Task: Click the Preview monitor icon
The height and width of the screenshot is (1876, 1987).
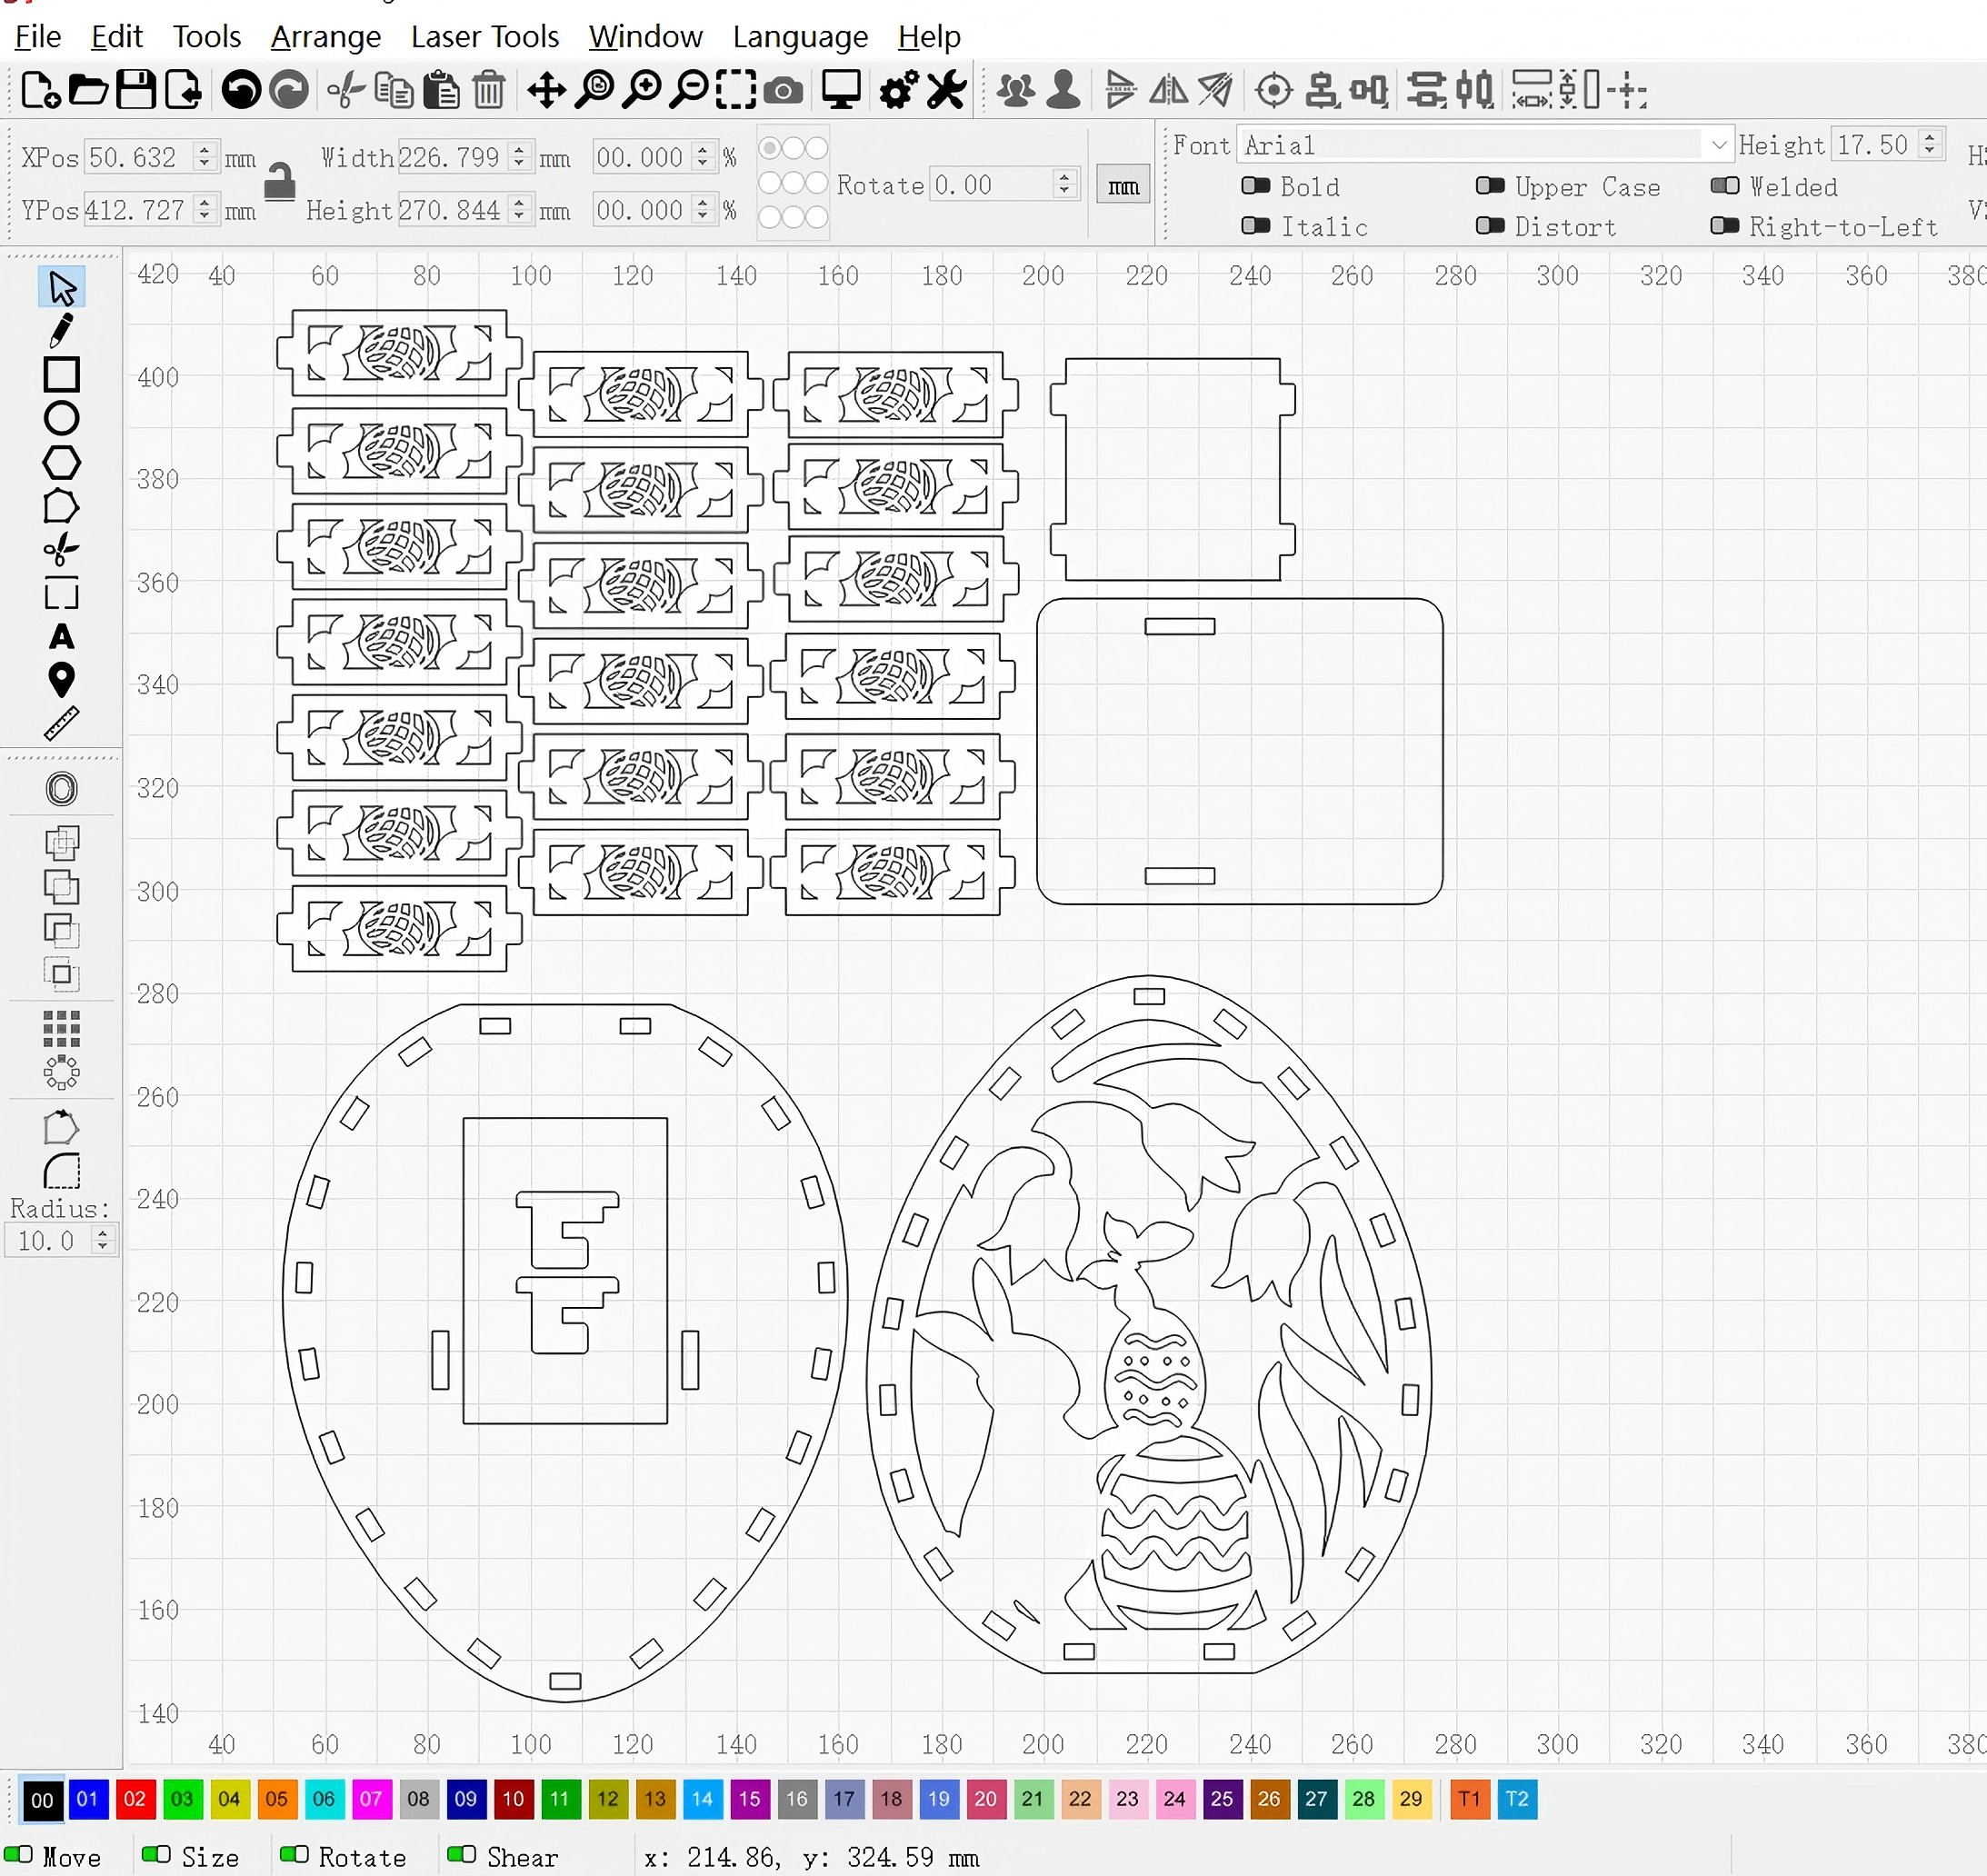Action: (x=841, y=90)
